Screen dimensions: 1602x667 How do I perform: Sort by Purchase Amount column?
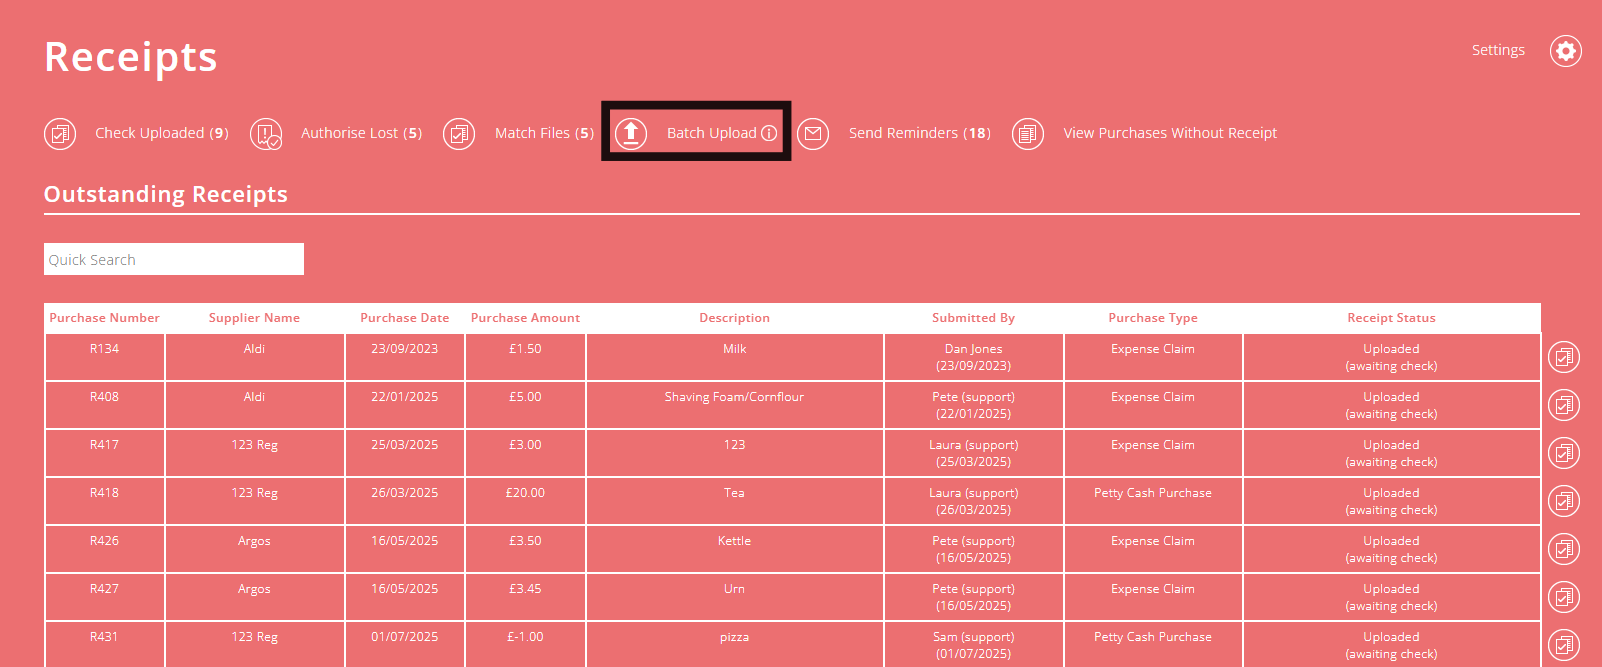tap(525, 318)
